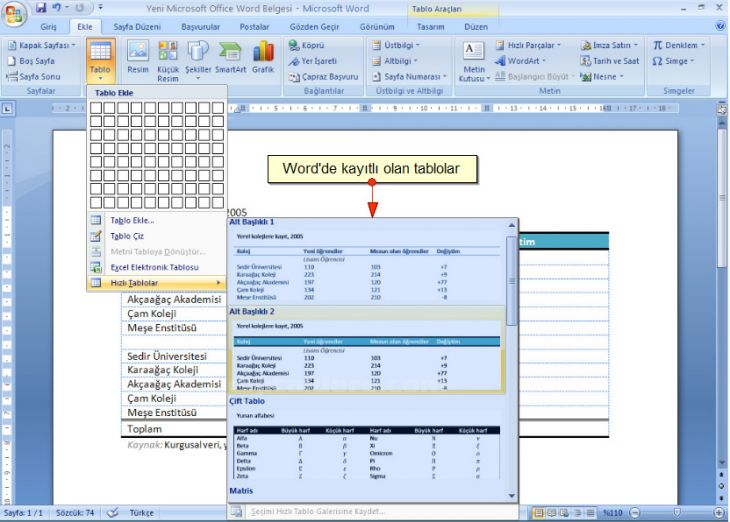Open Hızlı Tablolar submenu
The height and width of the screenshot is (522, 730).
click(157, 283)
